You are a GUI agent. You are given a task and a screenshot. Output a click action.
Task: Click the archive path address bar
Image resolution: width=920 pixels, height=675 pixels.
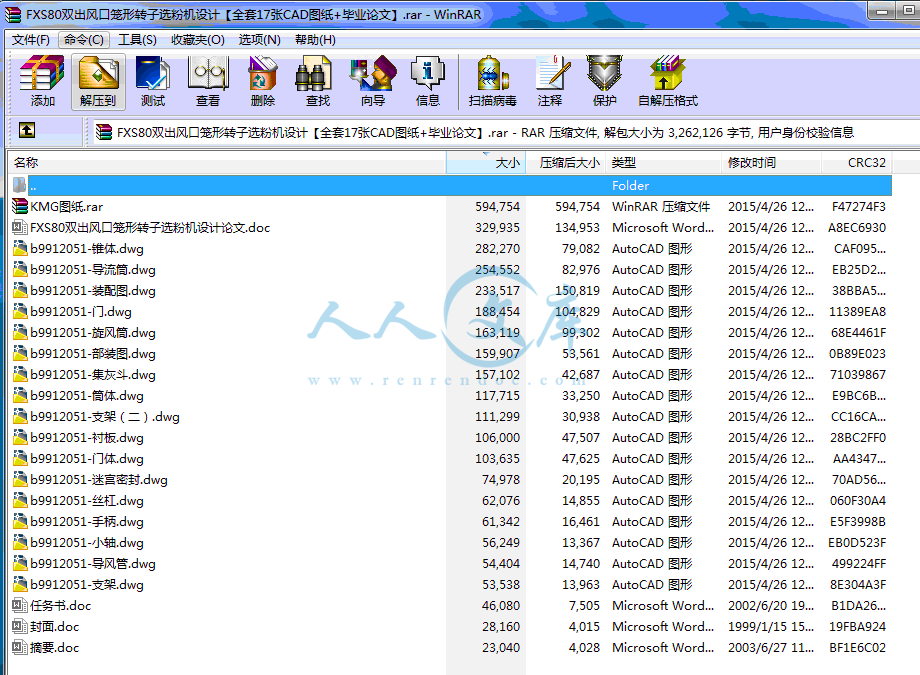(505, 133)
